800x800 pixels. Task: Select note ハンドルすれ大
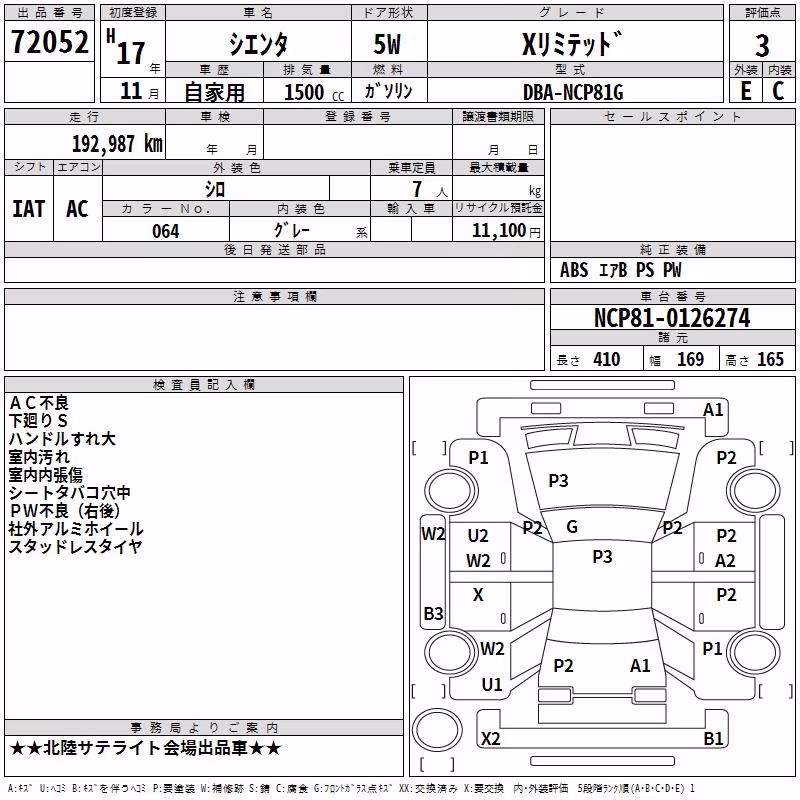[62, 439]
